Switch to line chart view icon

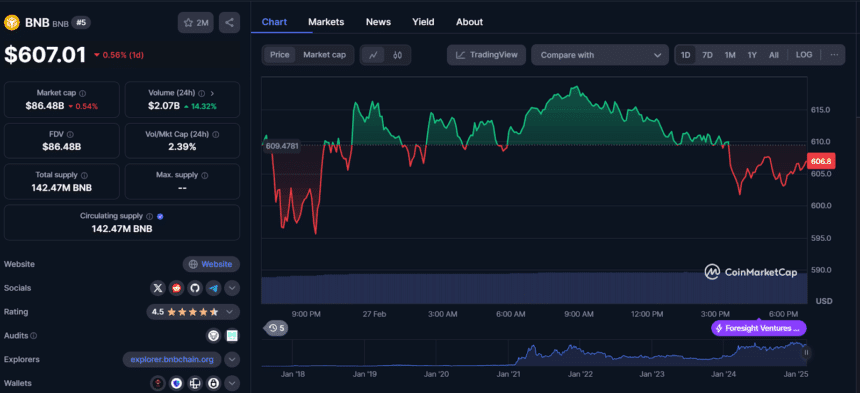point(373,55)
